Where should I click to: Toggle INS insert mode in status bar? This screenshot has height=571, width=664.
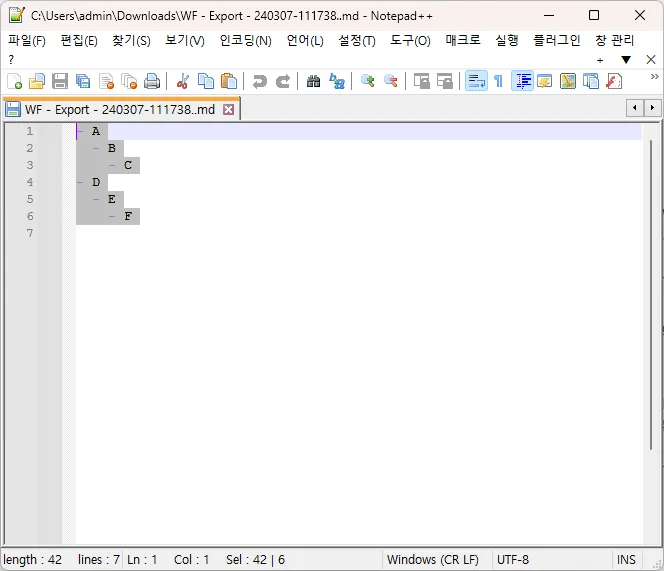coord(626,560)
